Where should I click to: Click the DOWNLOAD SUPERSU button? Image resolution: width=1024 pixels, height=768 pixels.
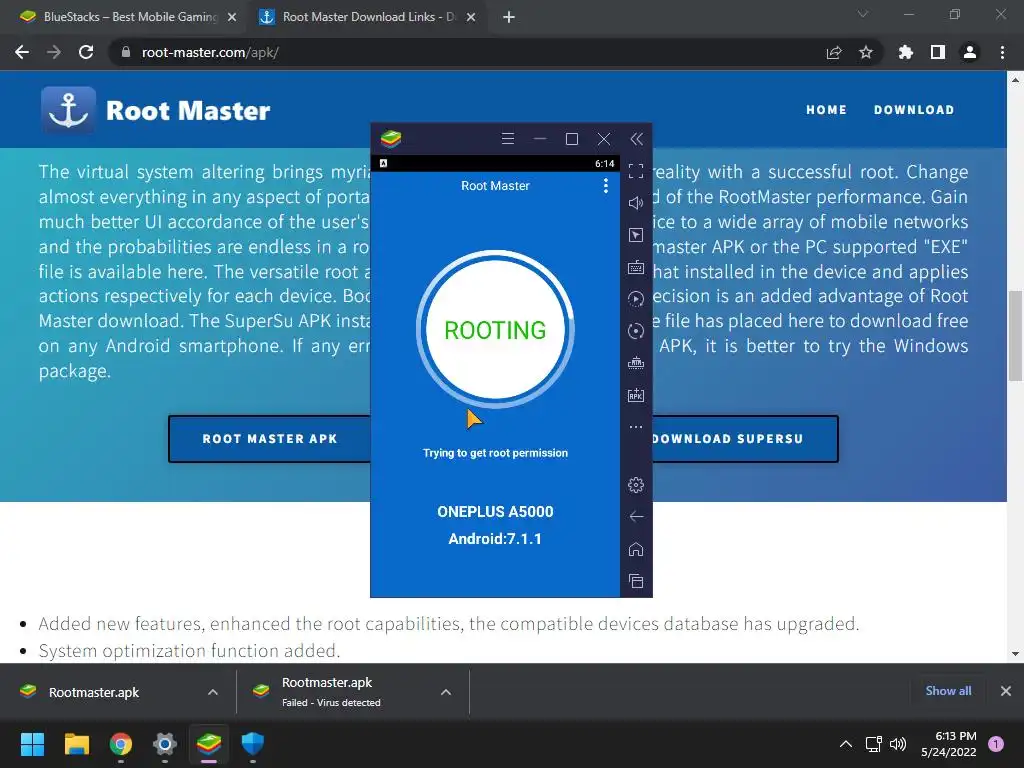[x=744, y=439]
